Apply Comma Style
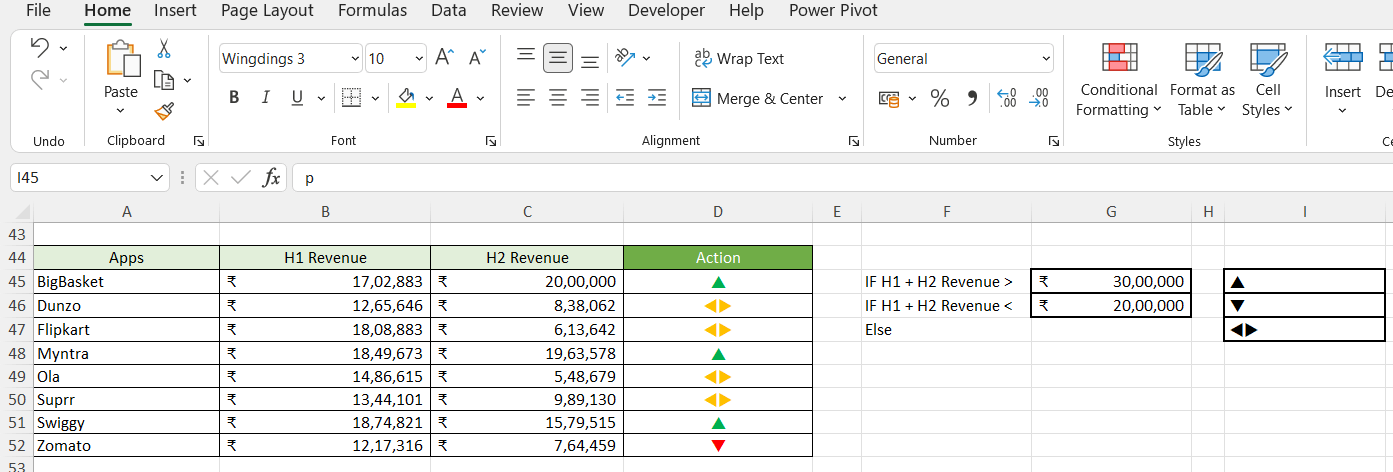The height and width of the screenshot is (472, 1393). [971, 98]
